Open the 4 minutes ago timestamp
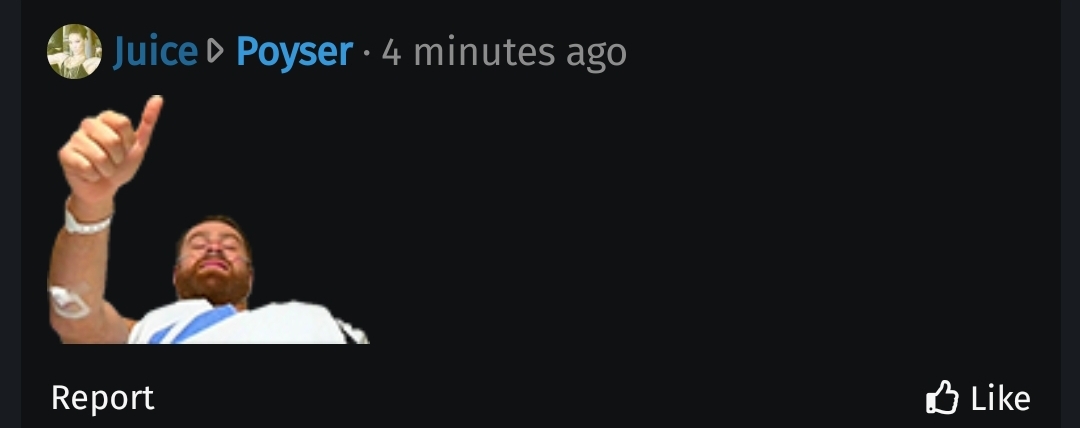The height and width of the screenshot is (428, 1080). 503,52
